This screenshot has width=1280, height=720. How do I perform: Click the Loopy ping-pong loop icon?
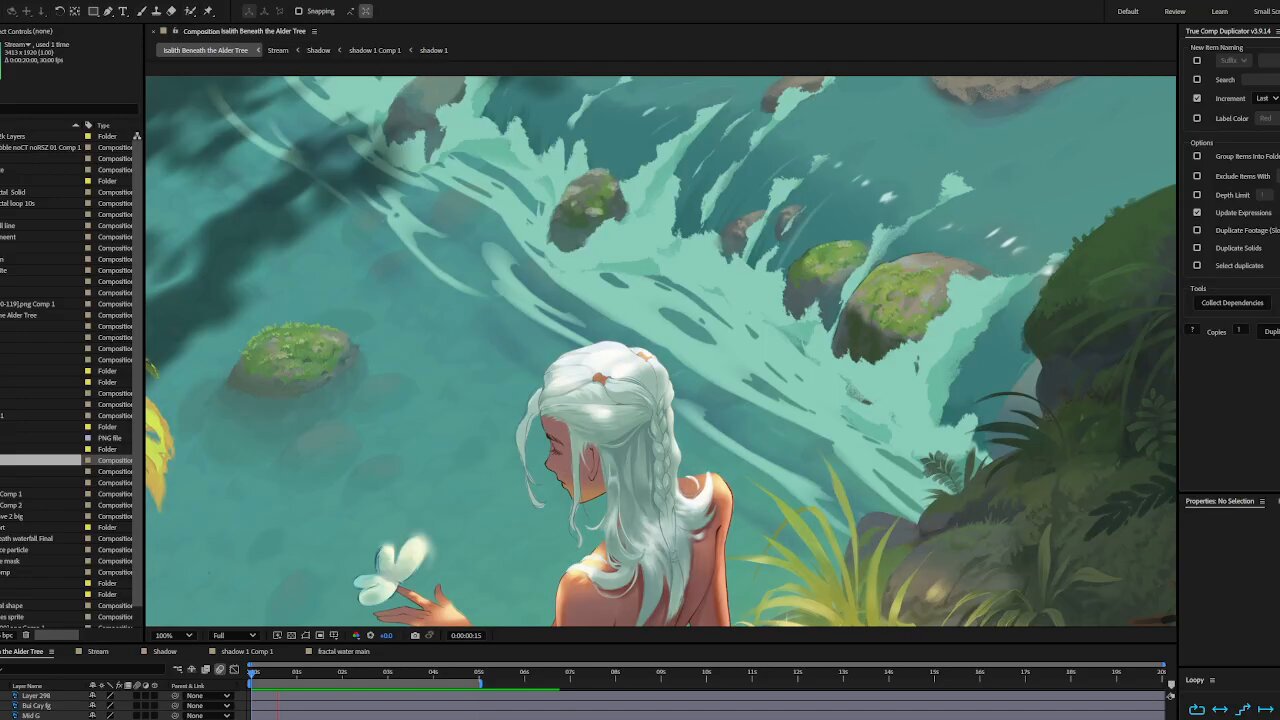click(1220, 709)
